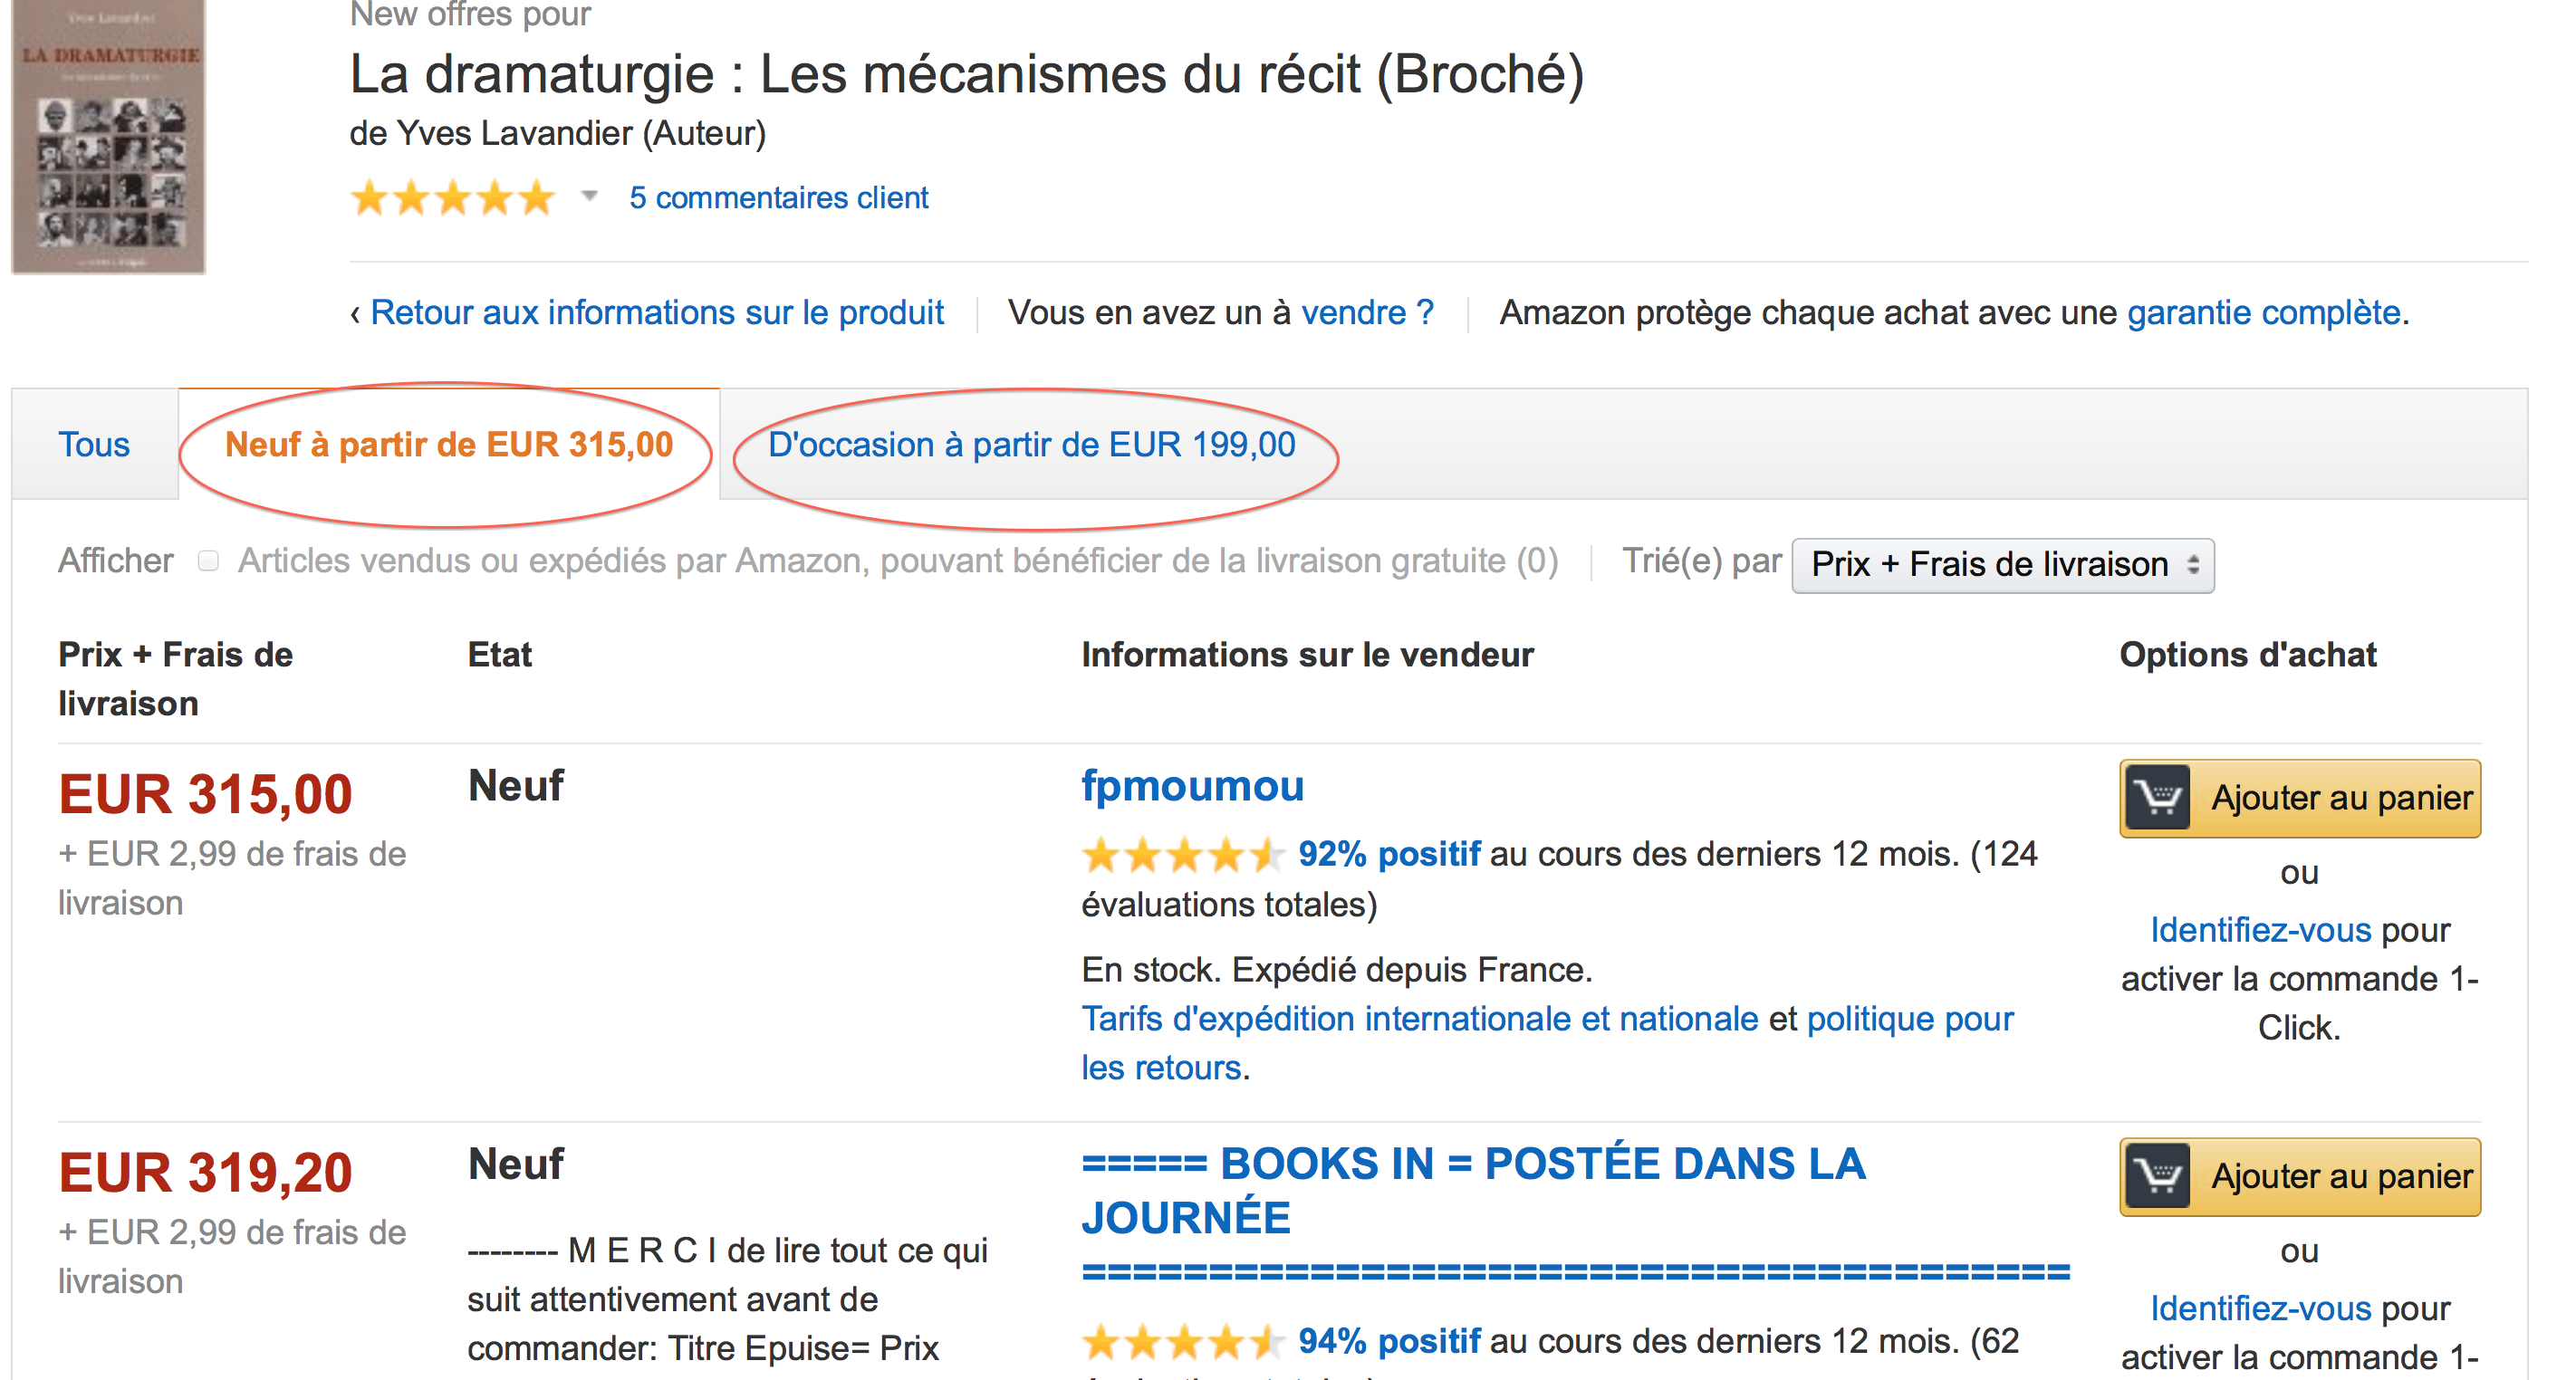Open the '5 commentaires client' link
This screenshot has width=2576, height=1380.
[778, 198]
